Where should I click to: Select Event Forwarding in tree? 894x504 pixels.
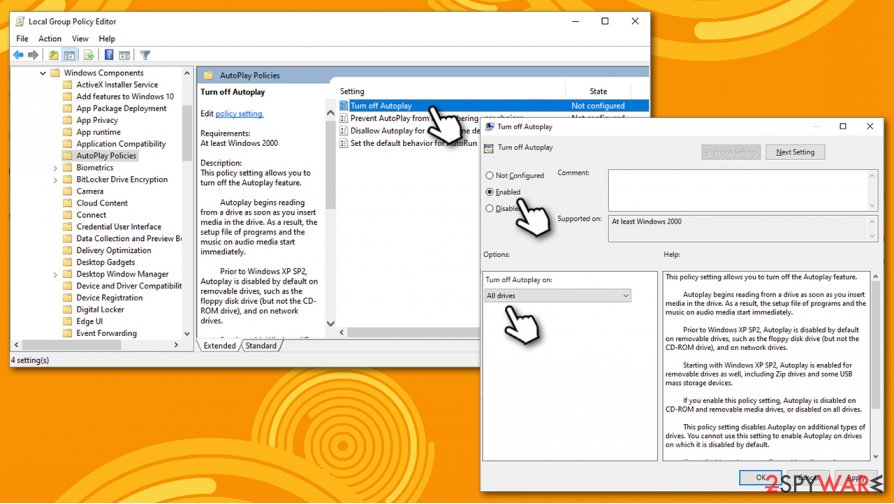coord(106,333)
